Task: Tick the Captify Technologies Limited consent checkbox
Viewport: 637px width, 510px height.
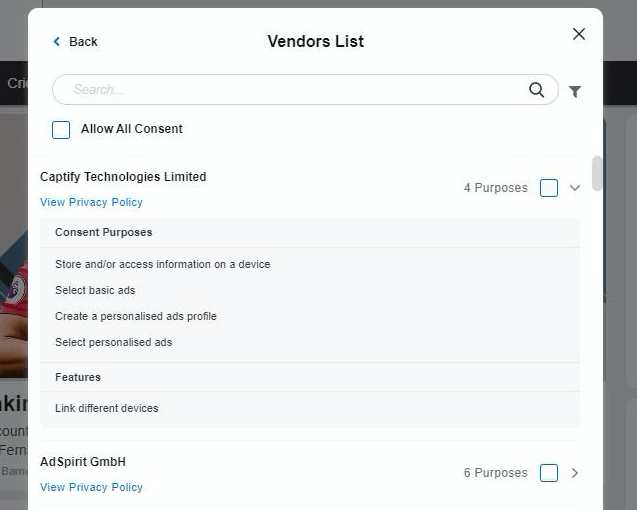Action: [549, 188]
